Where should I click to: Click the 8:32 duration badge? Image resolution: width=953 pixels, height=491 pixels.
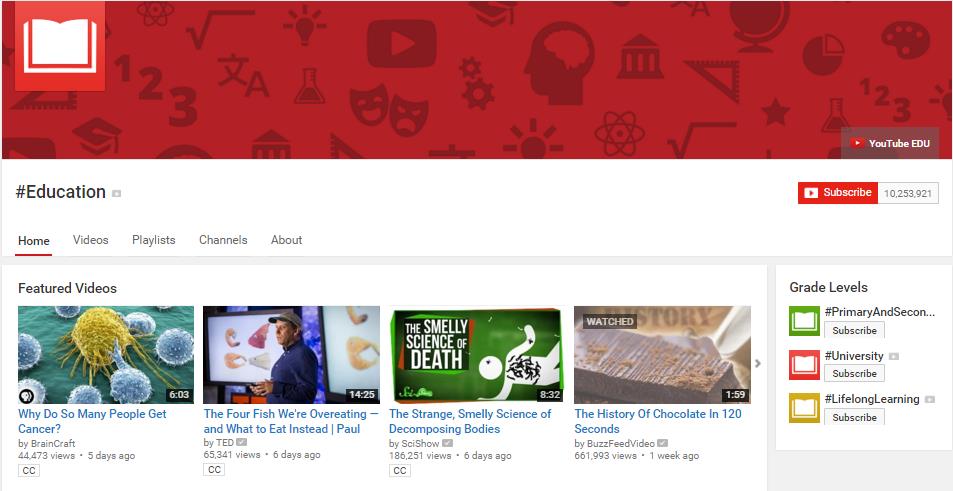click(549, 395)
